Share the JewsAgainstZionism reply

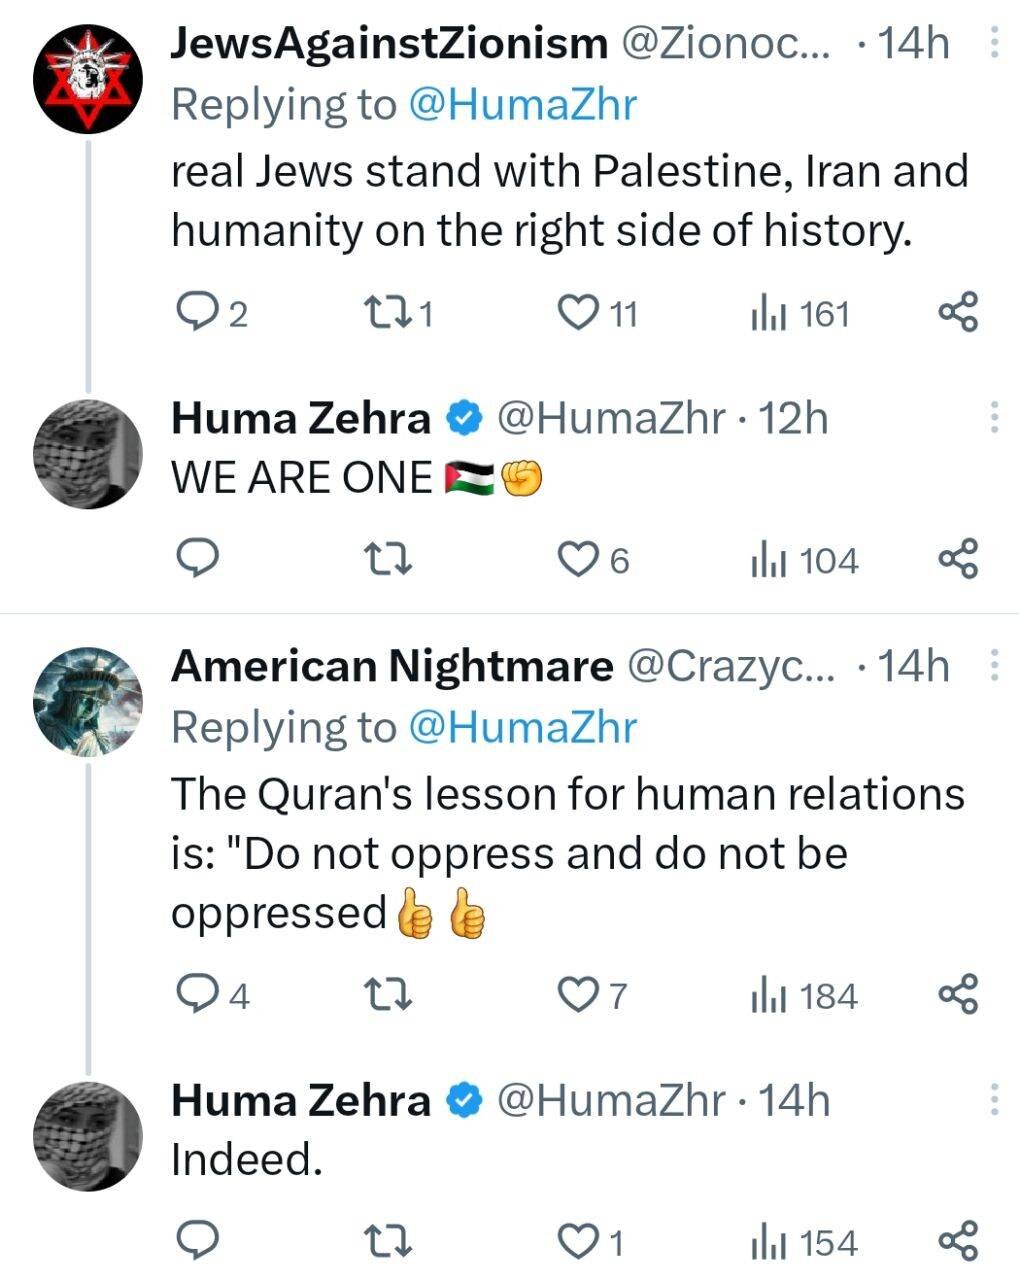click(x=958, y=313)
